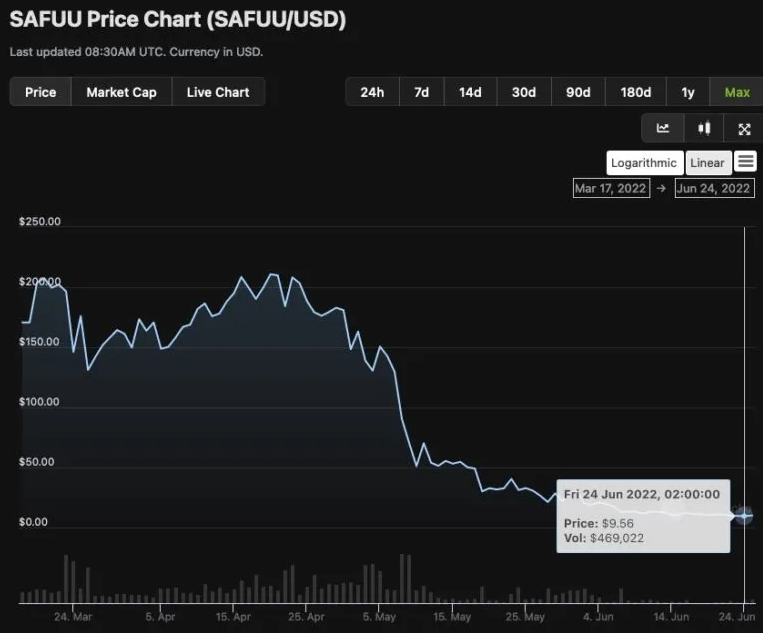Viewport: 763px width, 633px height.
Task: Edit start date Mar 17, 2022
Action: (x=611, y=188)
